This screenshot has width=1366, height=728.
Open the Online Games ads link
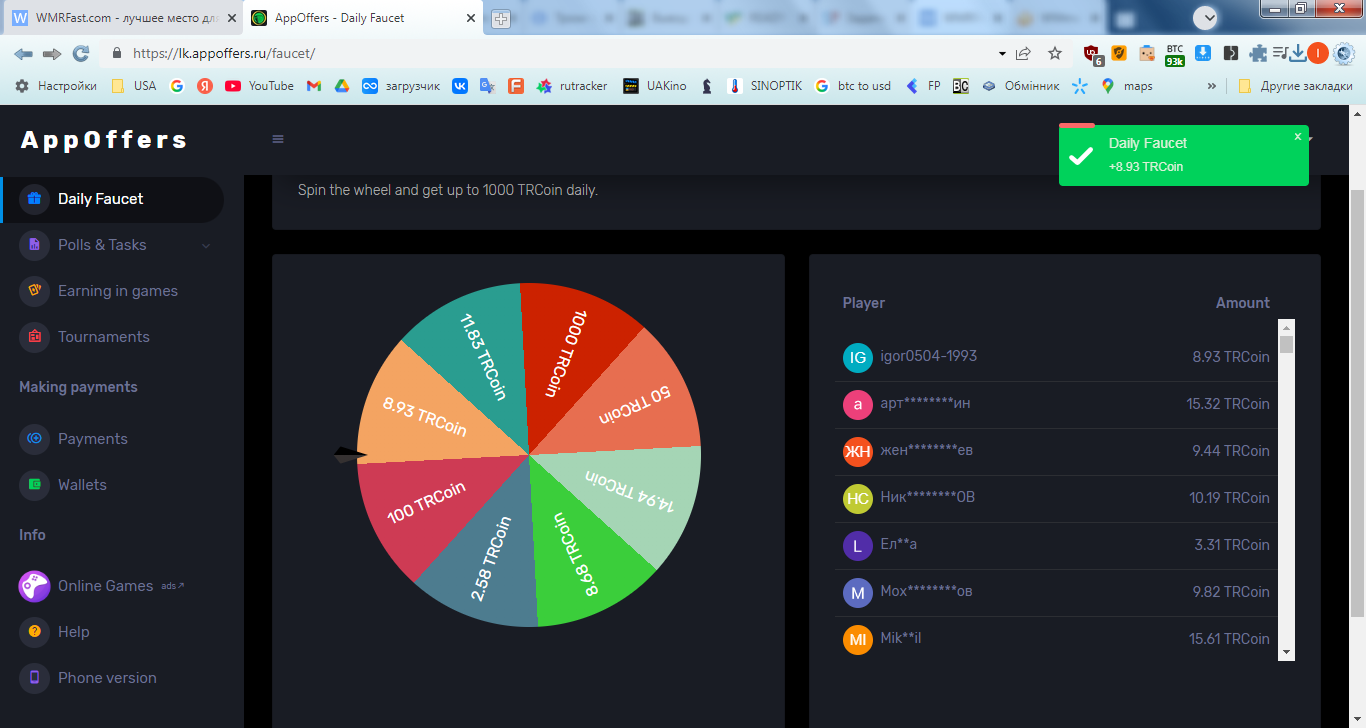[x=113, y=586]
